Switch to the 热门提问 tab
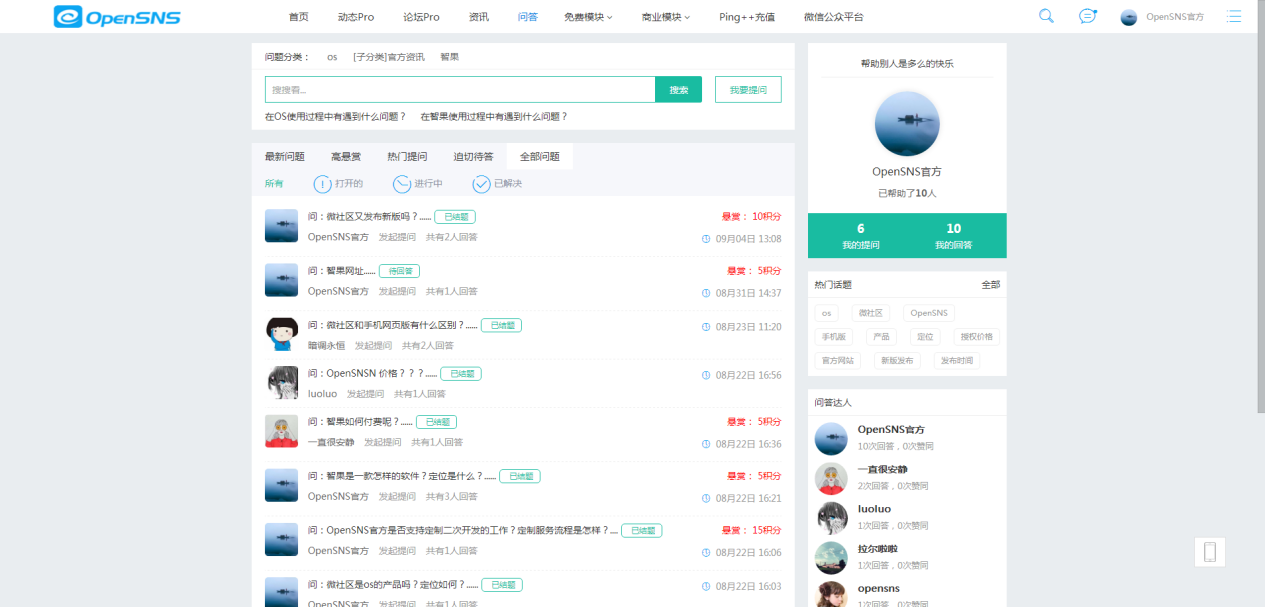The image size is (1265, 607). (x=407, y=157)
